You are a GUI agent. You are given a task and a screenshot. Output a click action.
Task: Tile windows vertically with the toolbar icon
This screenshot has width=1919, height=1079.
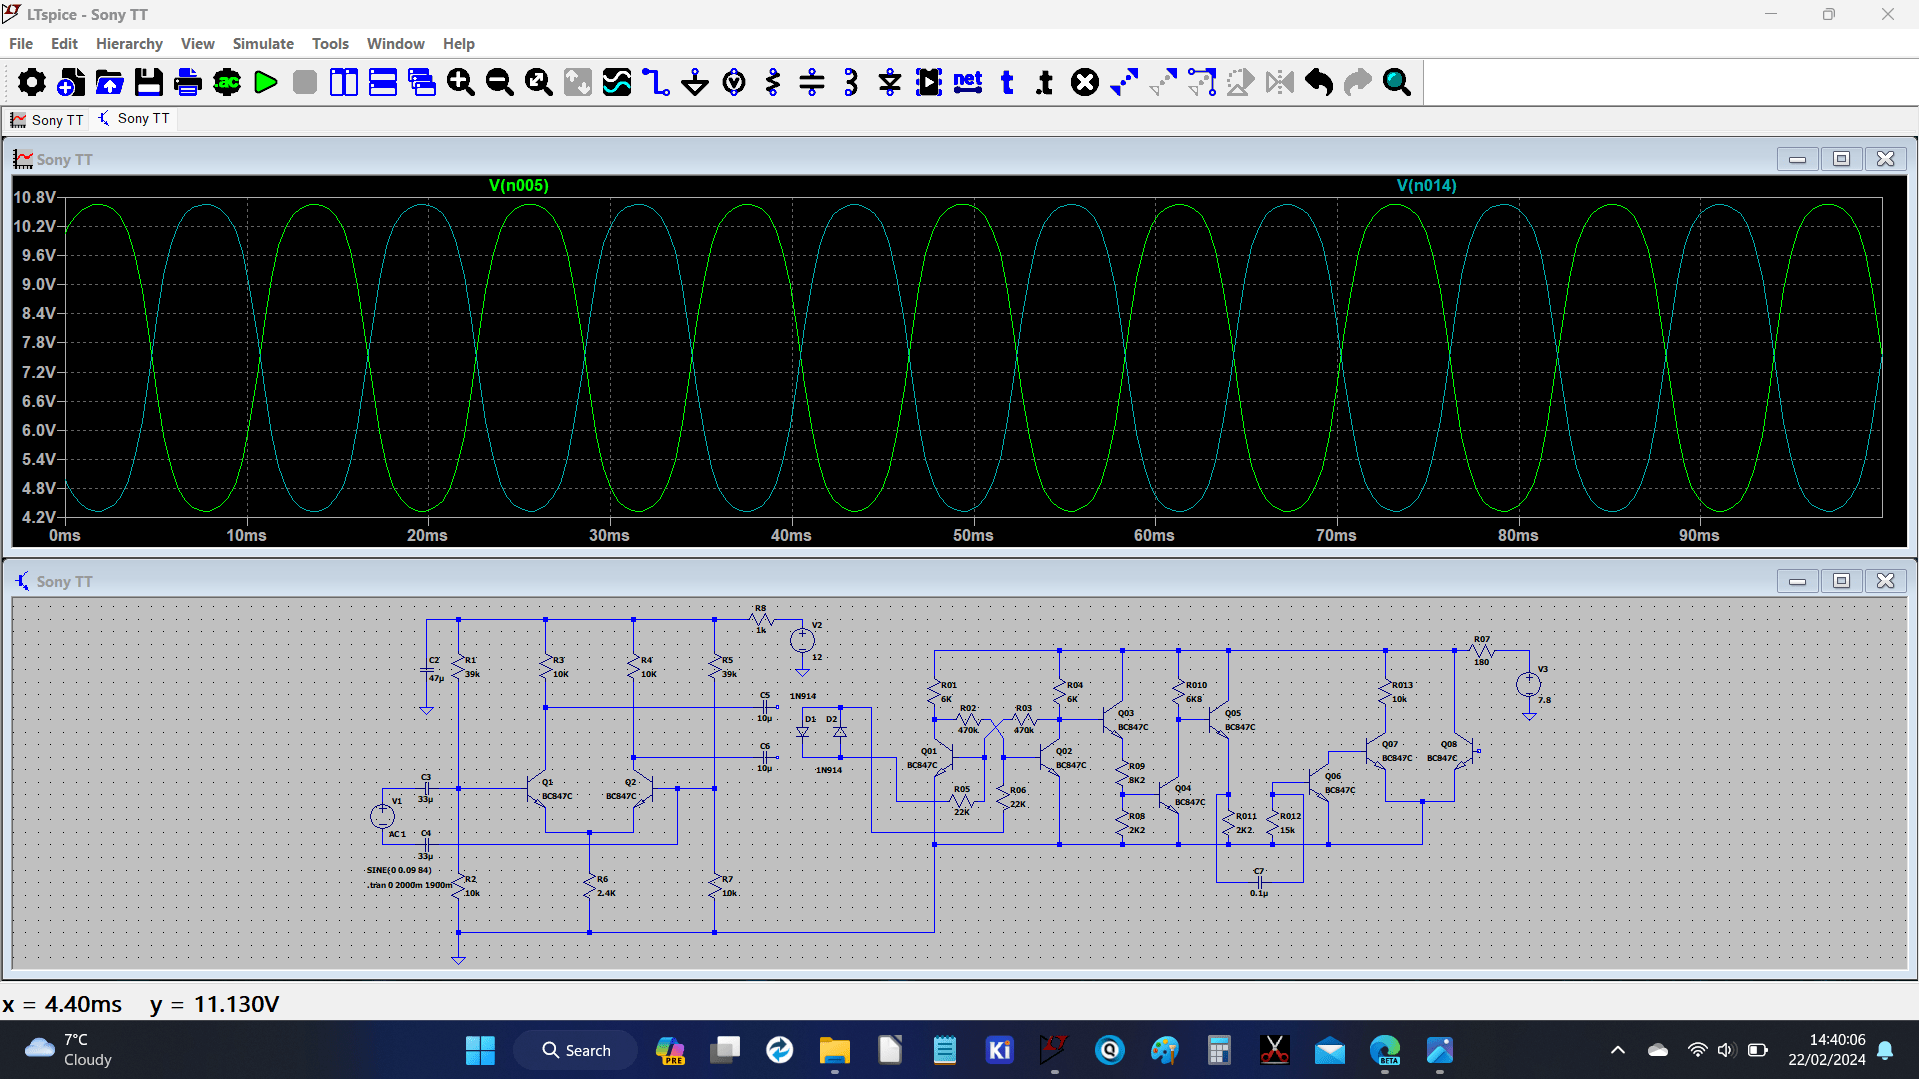pyautogui.click(x=344, y=82)
